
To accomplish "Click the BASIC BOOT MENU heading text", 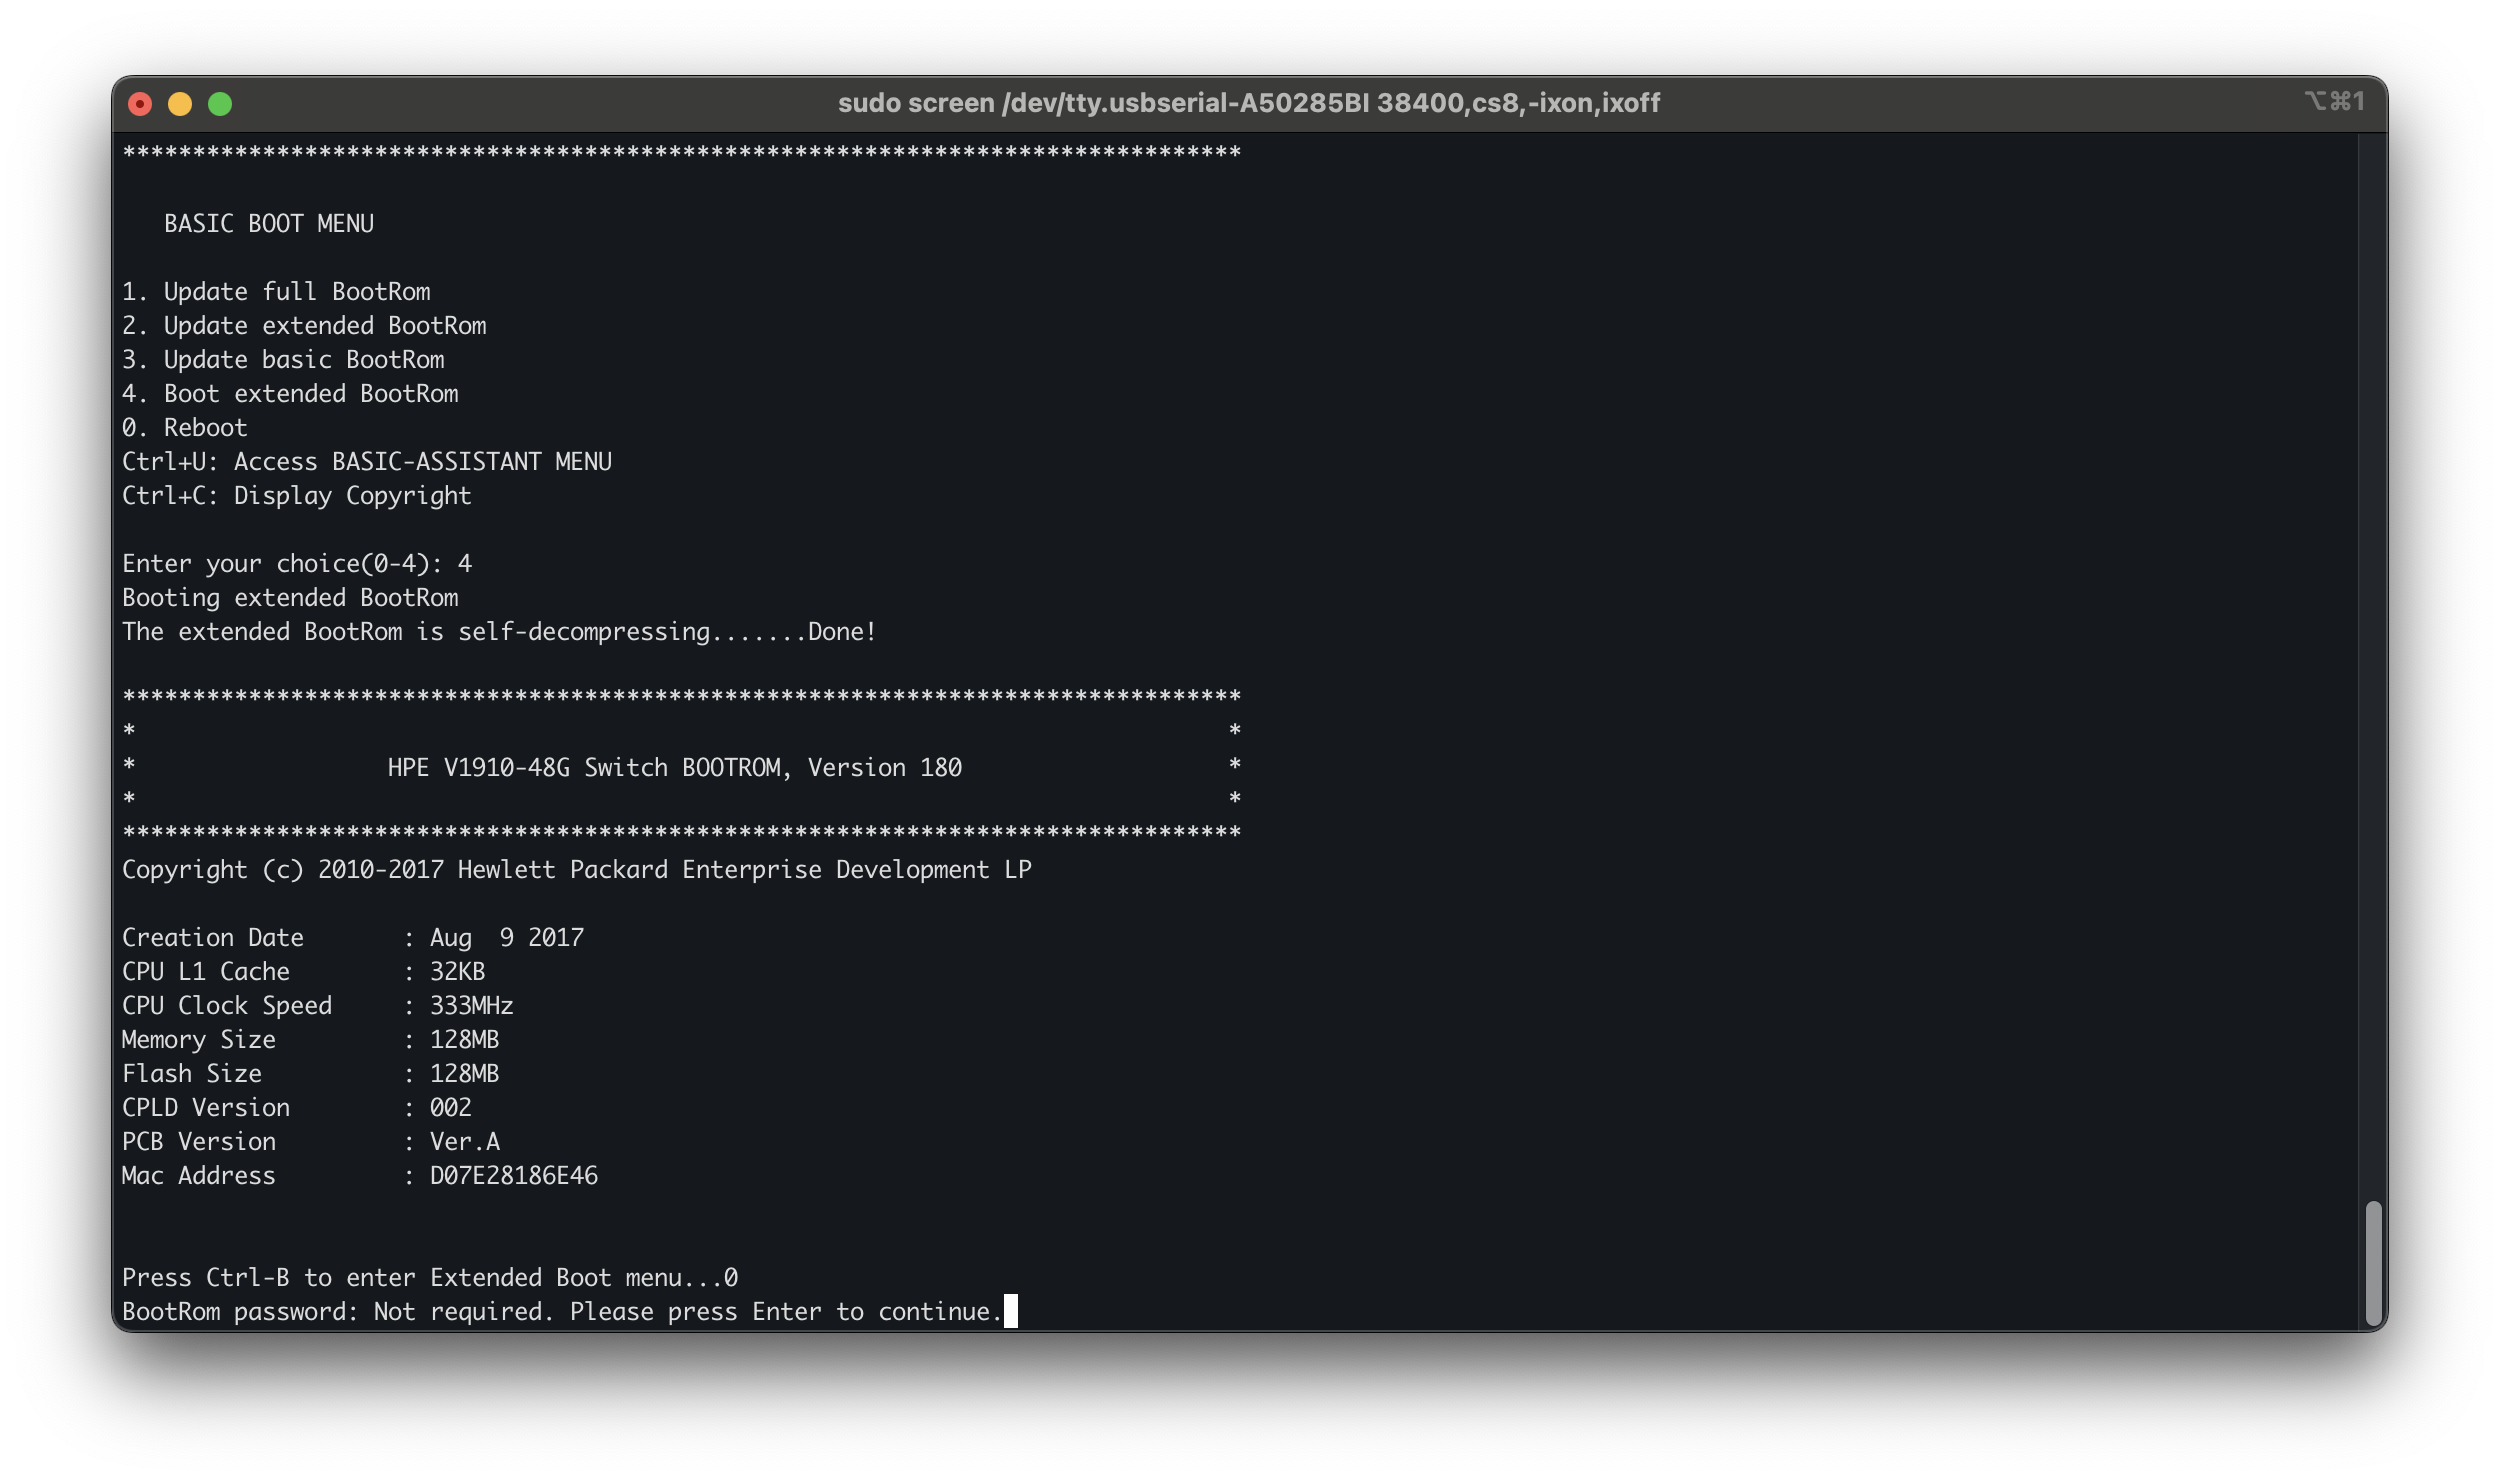I will tap(268, 224).
